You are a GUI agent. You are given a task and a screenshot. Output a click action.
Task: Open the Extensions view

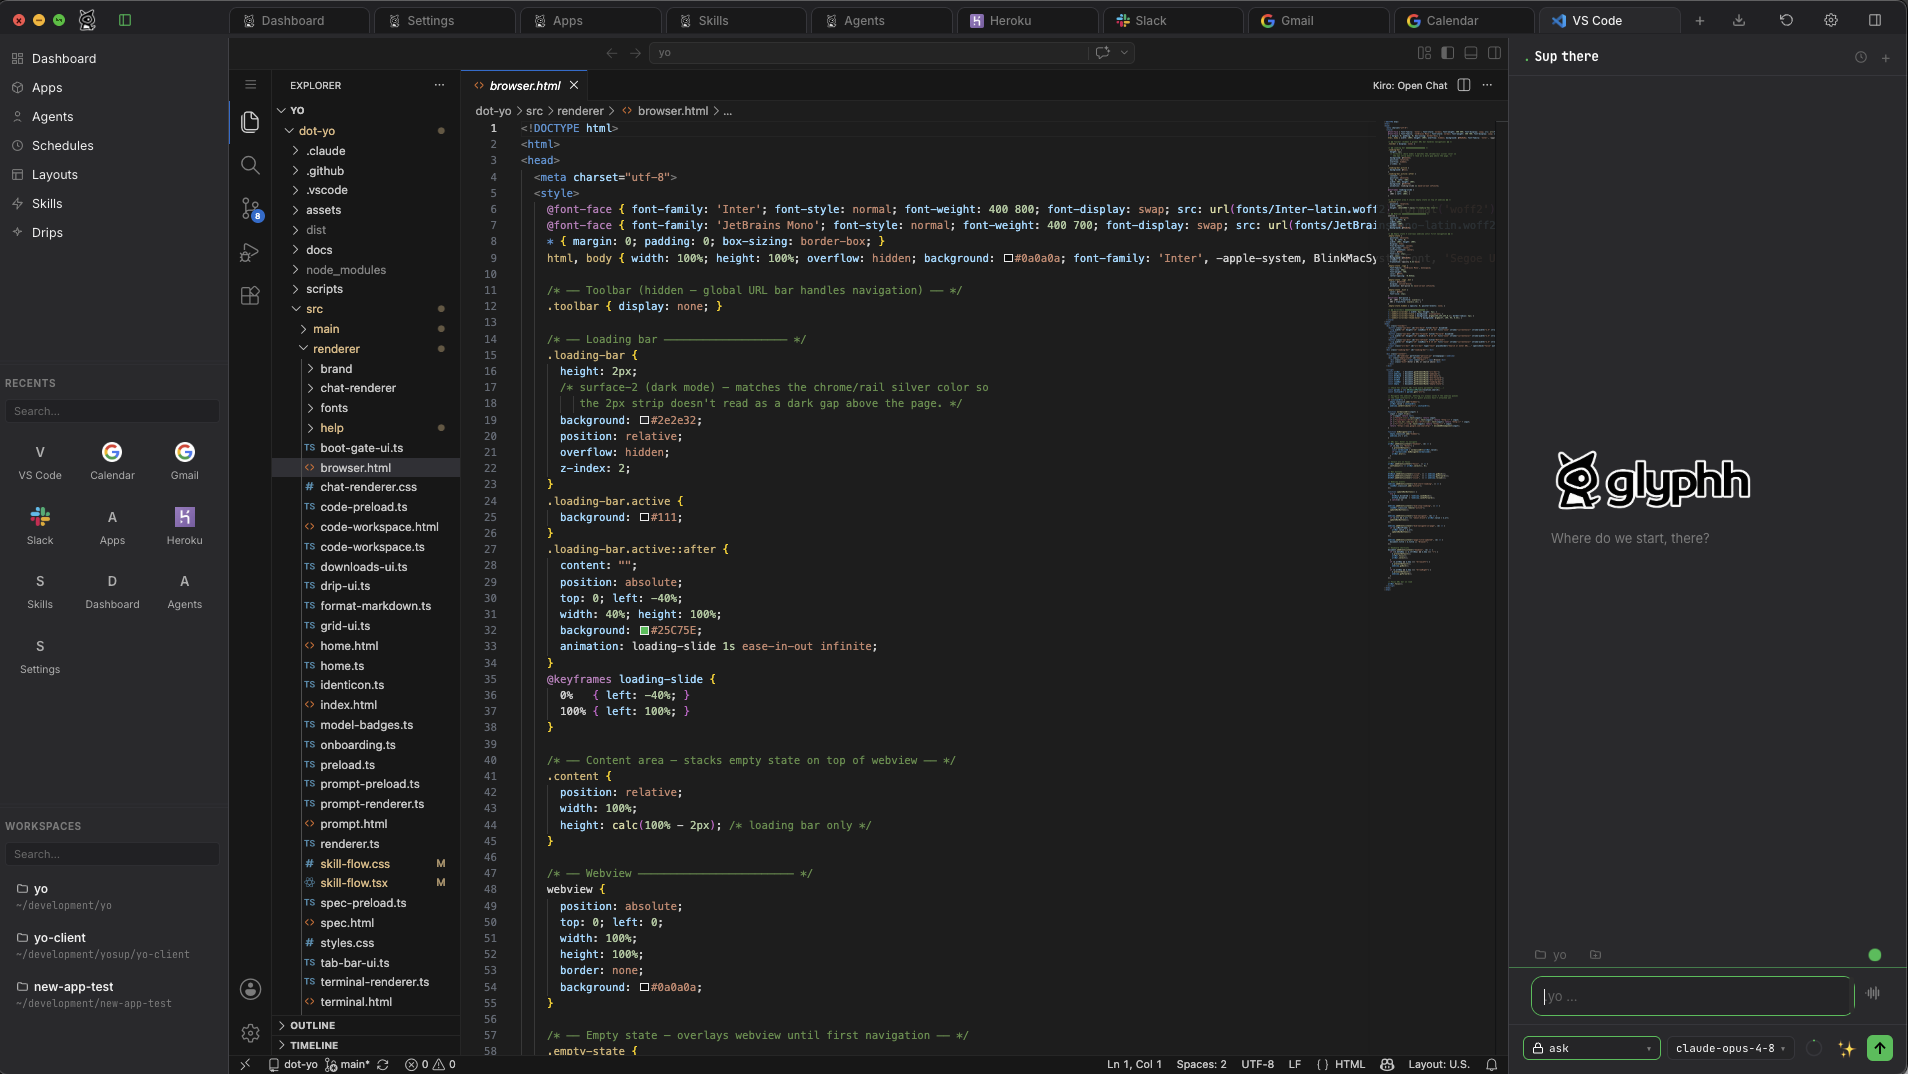(x=250, y=295)
